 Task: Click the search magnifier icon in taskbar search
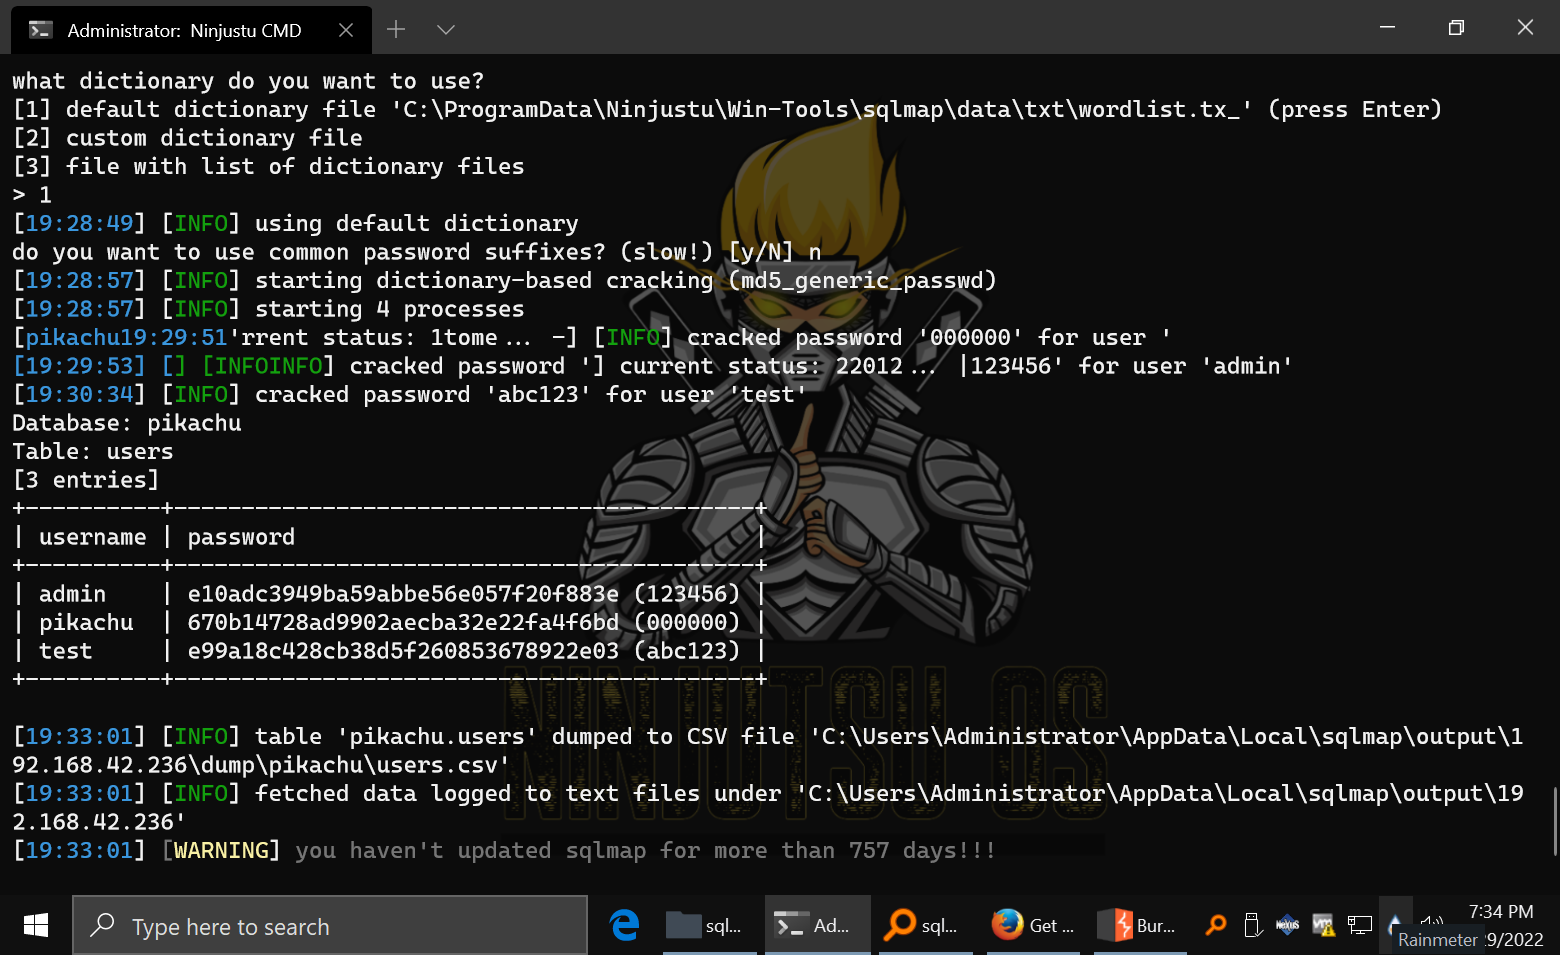tap(102, 925)
